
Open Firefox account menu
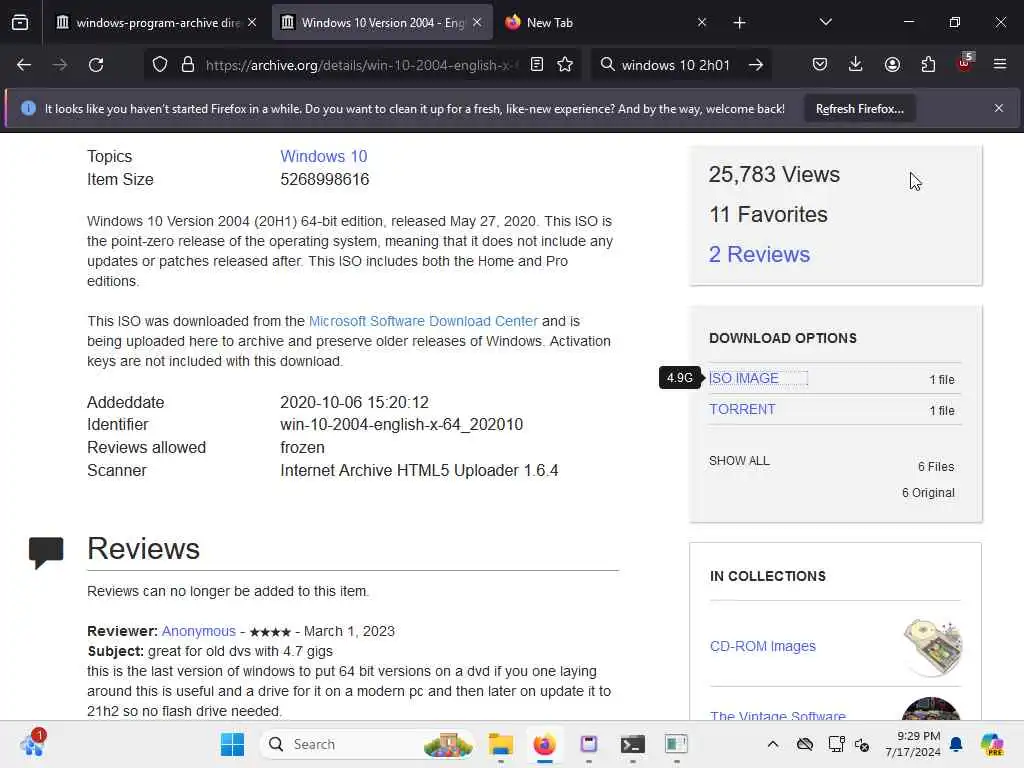tap(892, 64)
